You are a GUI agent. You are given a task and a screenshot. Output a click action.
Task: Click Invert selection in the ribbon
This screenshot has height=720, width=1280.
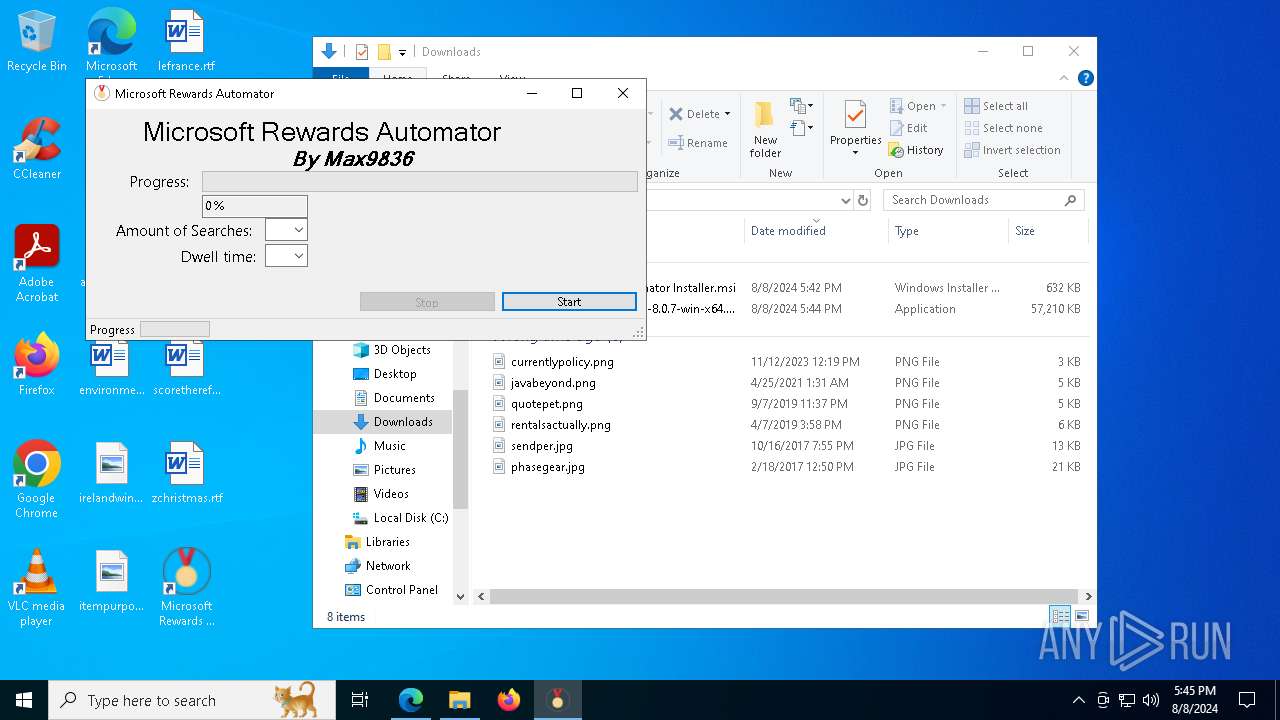click(1012, 150)
